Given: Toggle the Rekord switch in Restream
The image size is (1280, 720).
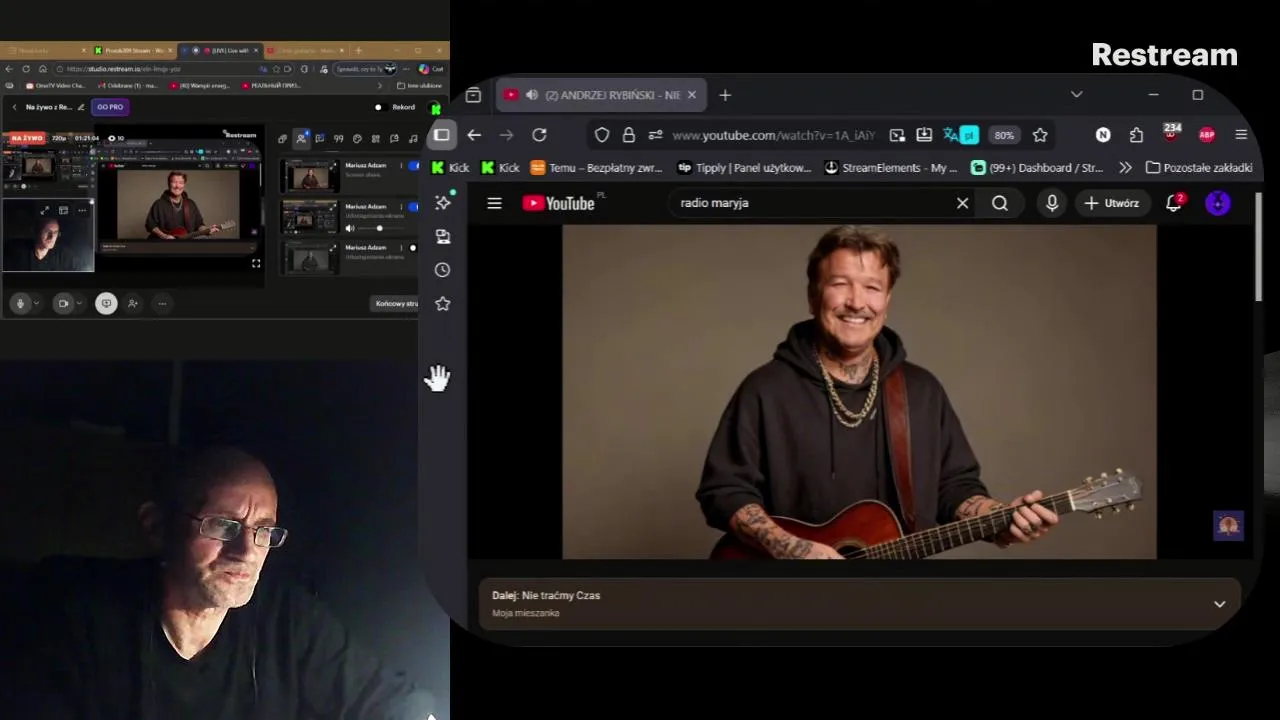Looking at the screenshot, I should 379,107.
